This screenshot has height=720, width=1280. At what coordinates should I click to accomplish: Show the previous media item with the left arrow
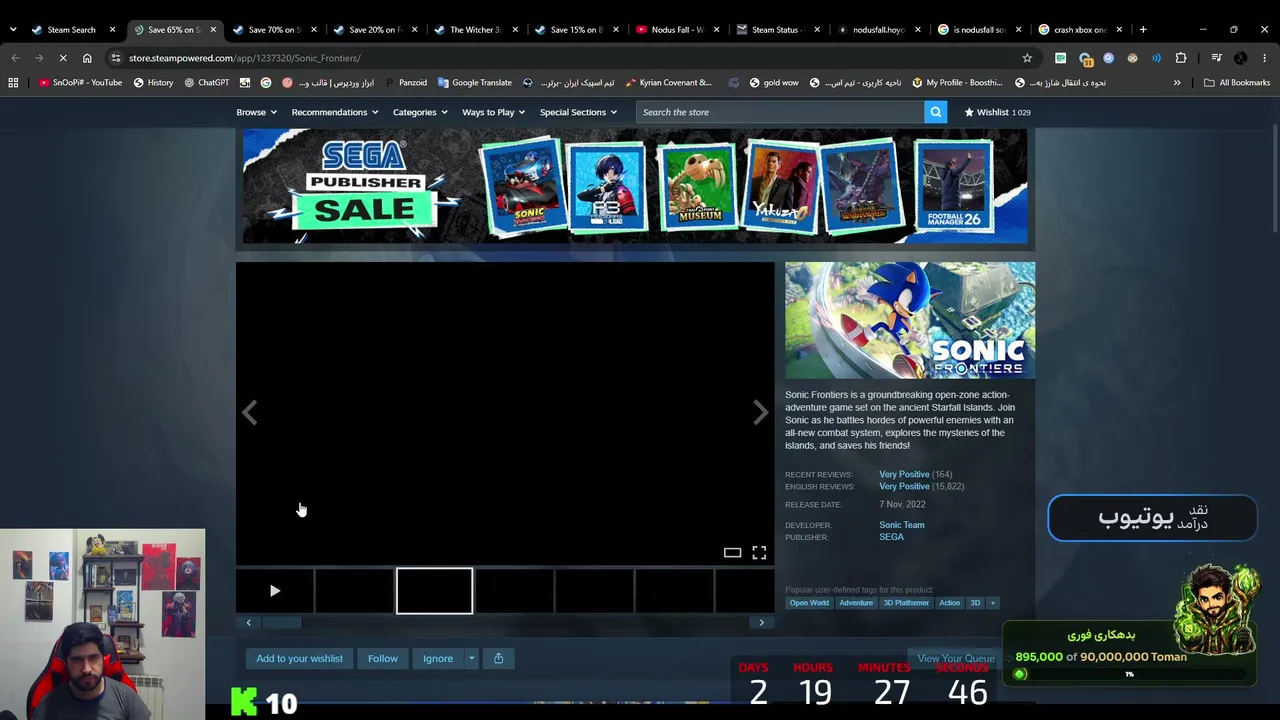250,413
